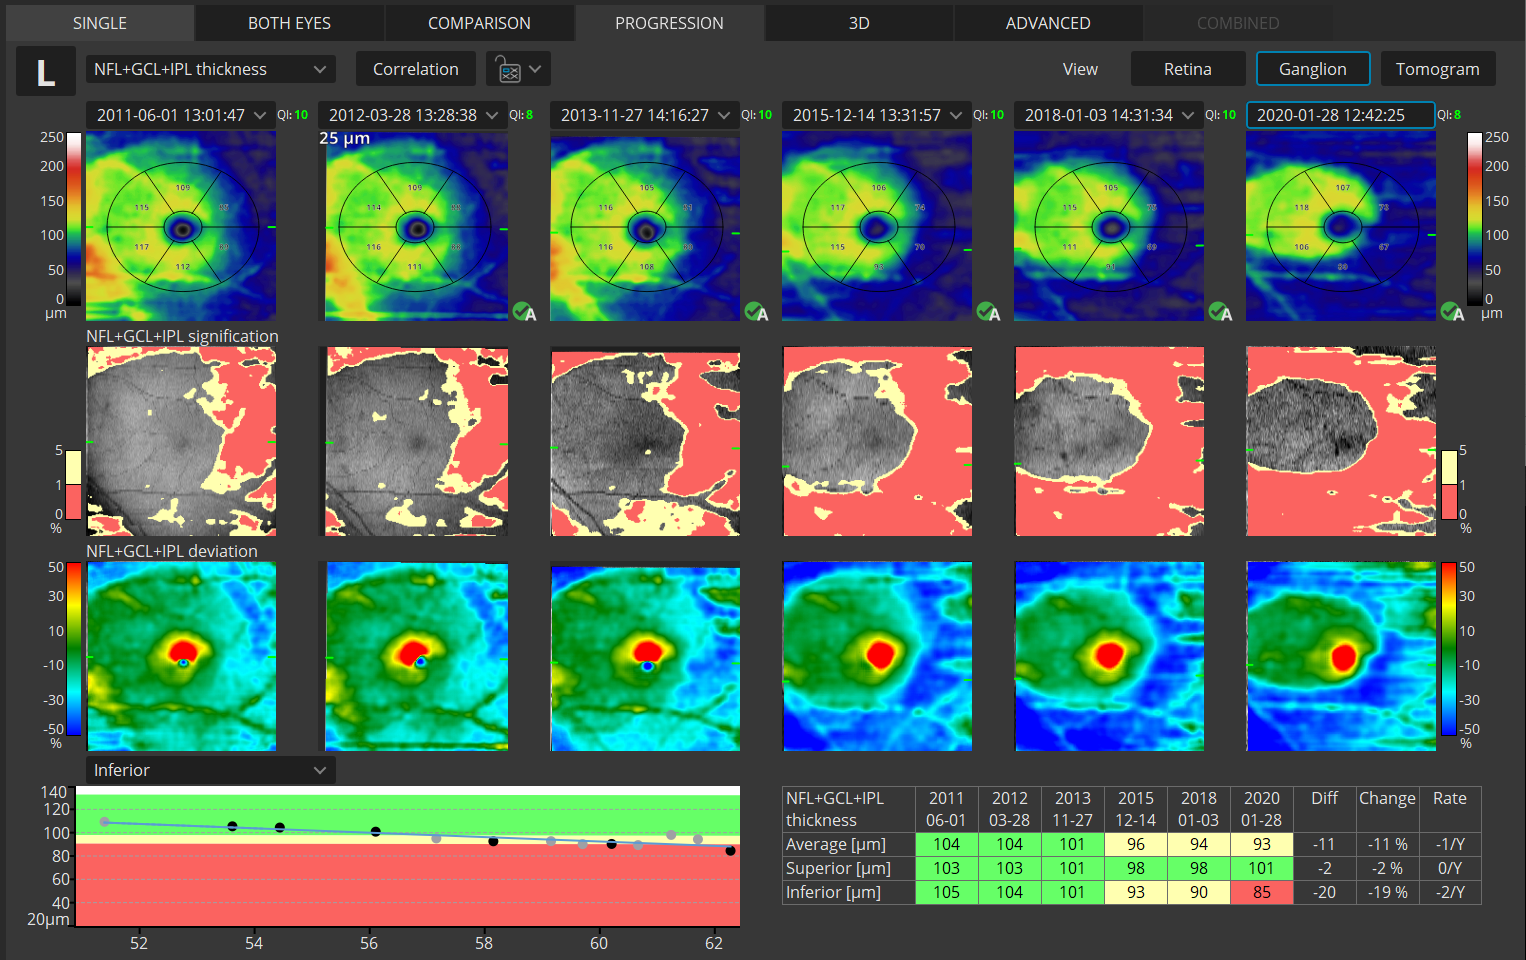Image resolution: width=1526 pixels, height=960 pixels.
Task: Expand the Inferior sector dropdown above the chart
Action: 210,770
